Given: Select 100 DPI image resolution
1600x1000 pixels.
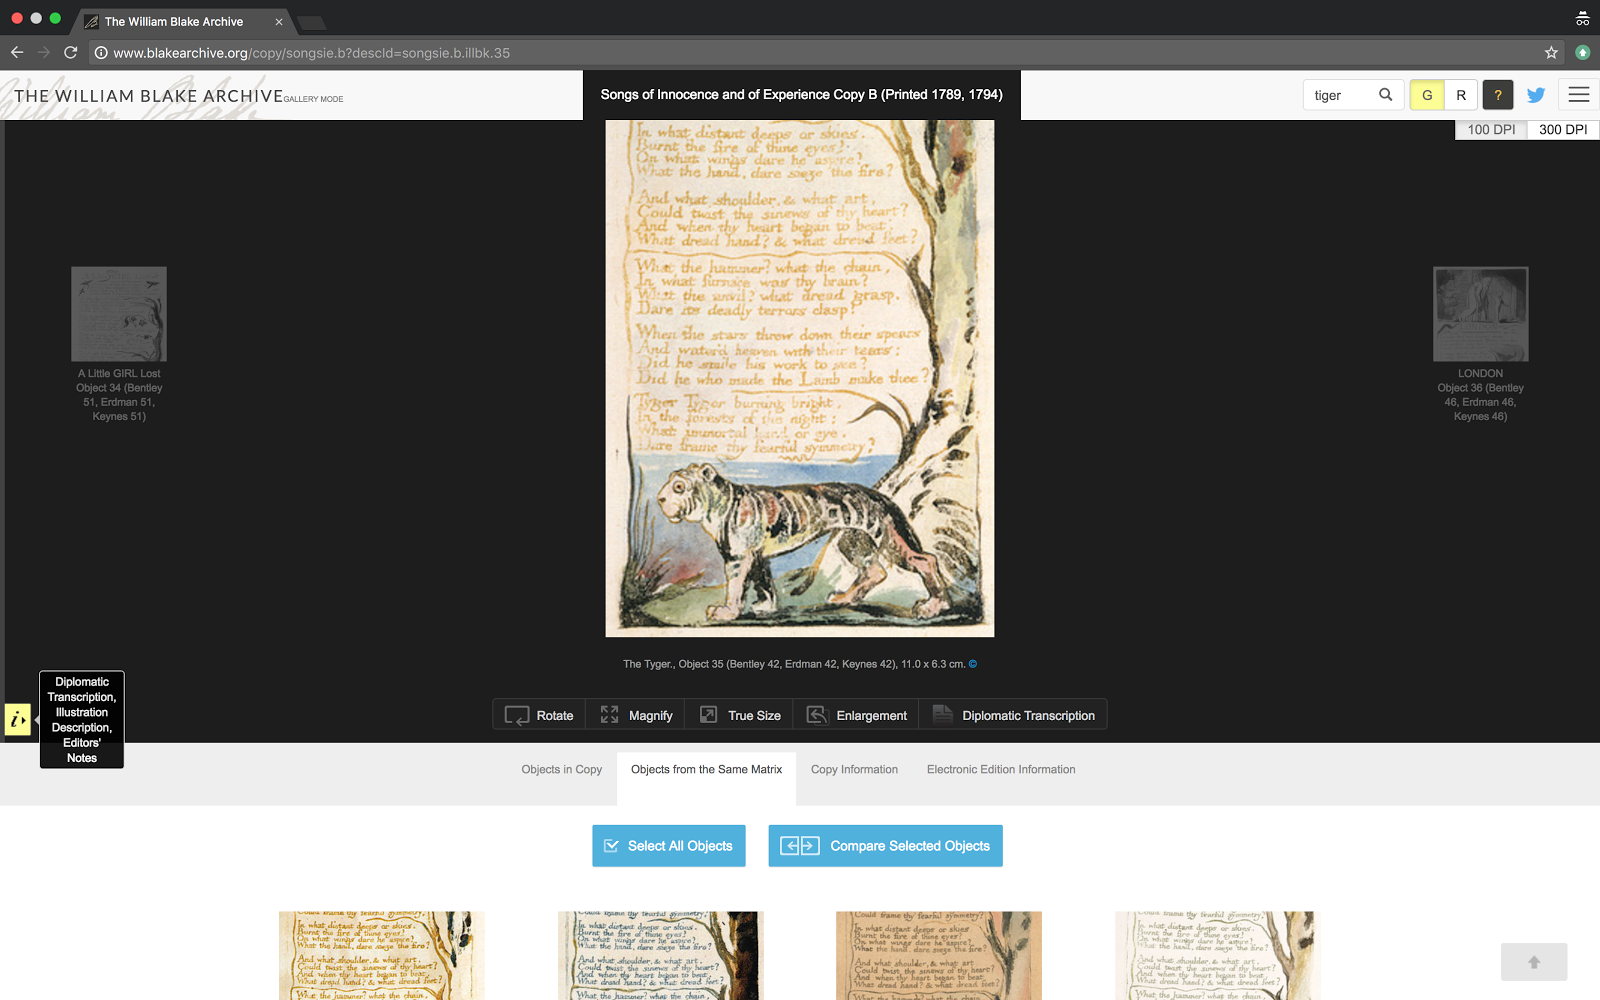Looking at the screenshot, I should 1491,130.
